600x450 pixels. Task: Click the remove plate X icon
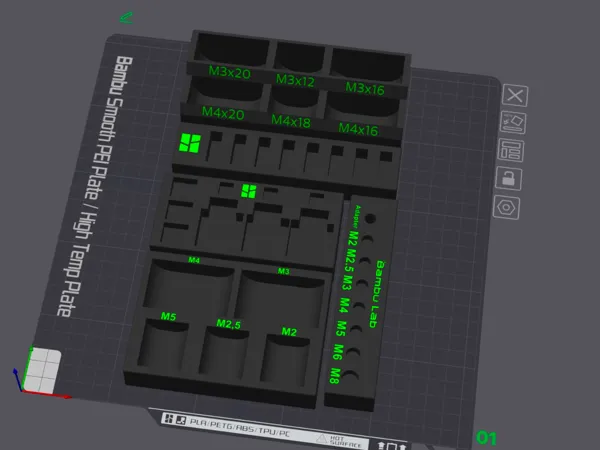pos(515,95)
